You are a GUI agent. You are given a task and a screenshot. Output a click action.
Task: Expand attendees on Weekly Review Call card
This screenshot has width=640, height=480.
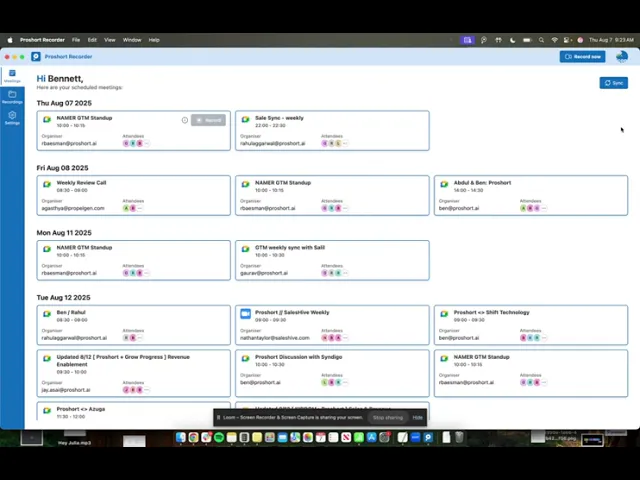[x=140, y=208]
